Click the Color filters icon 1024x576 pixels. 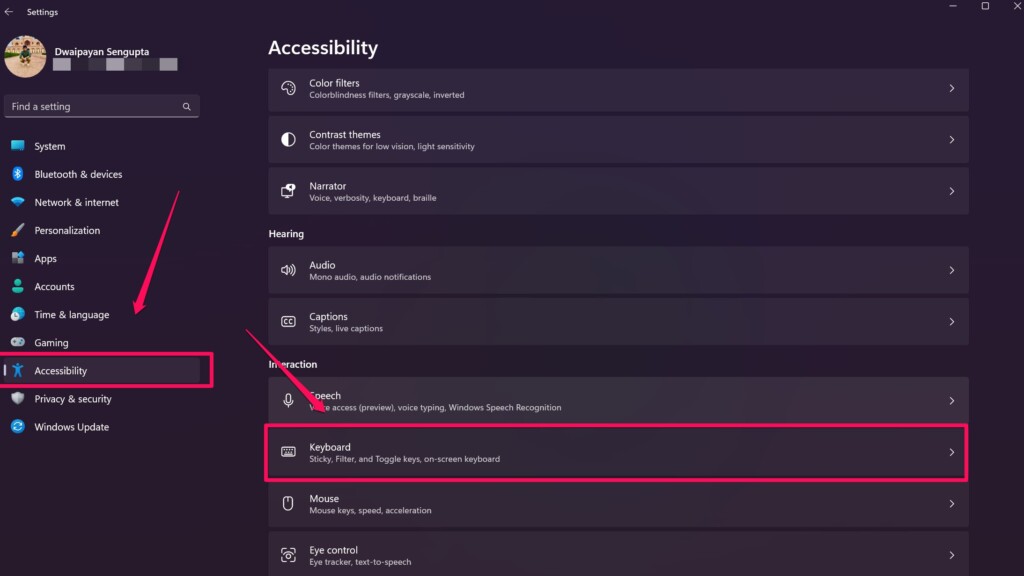pyautogui.click(x=288, y=89)
